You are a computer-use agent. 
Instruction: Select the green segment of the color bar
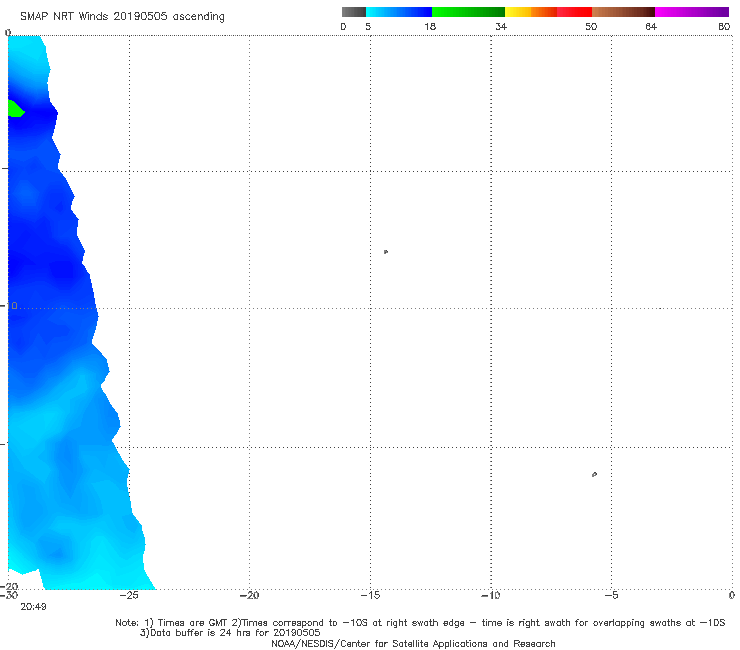pyautogui.click(x=469, y=12)
